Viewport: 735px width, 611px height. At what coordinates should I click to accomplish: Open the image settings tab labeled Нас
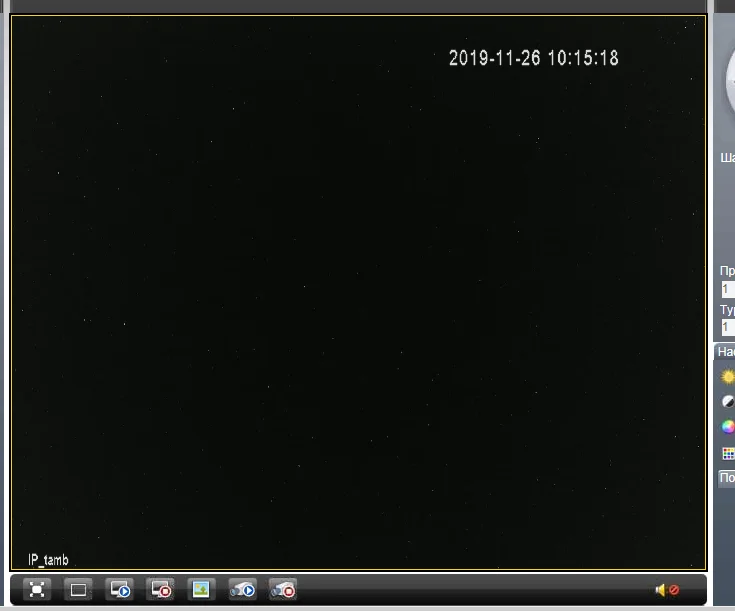[725, 352]
